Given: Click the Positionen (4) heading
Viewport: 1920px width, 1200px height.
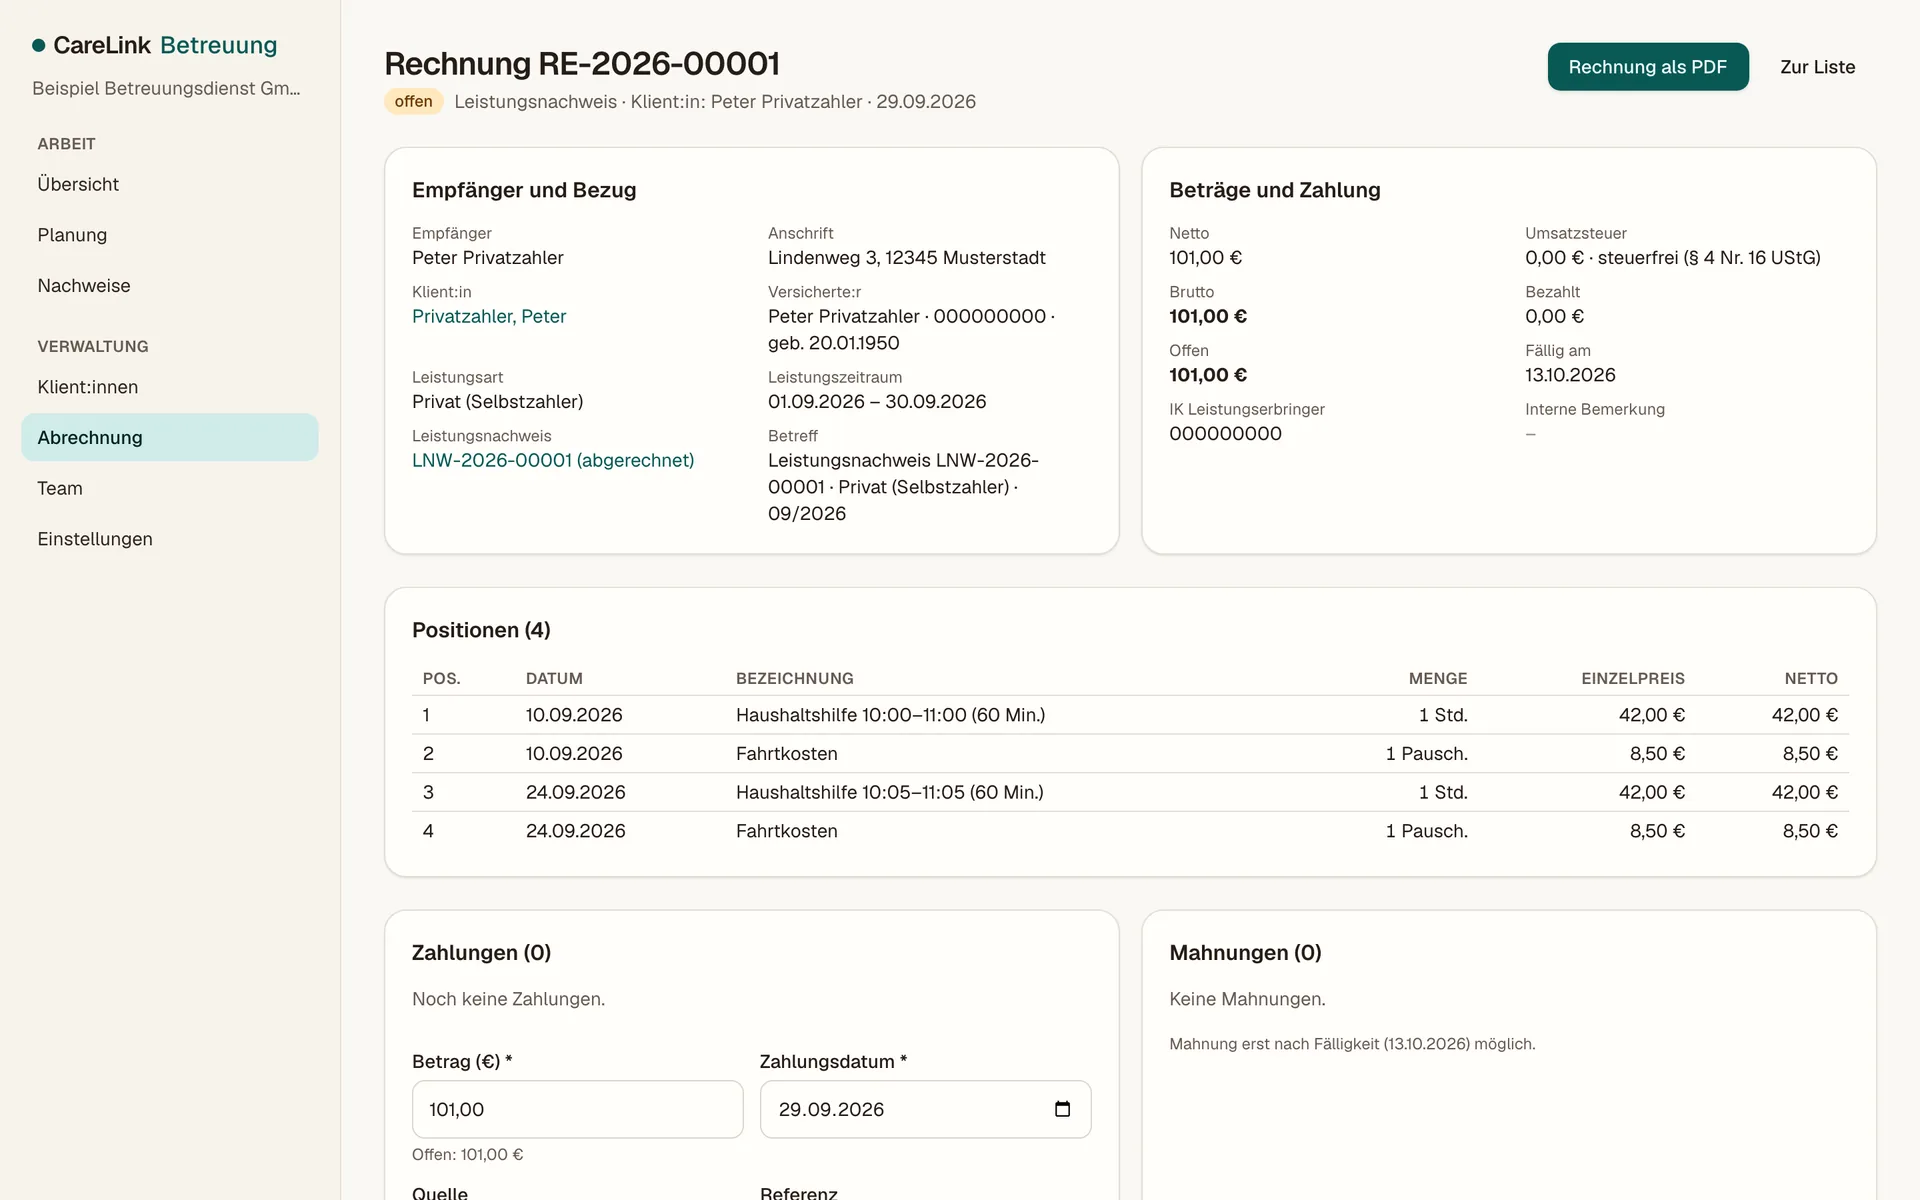Looking at the screenshot, I should point(481,630).
